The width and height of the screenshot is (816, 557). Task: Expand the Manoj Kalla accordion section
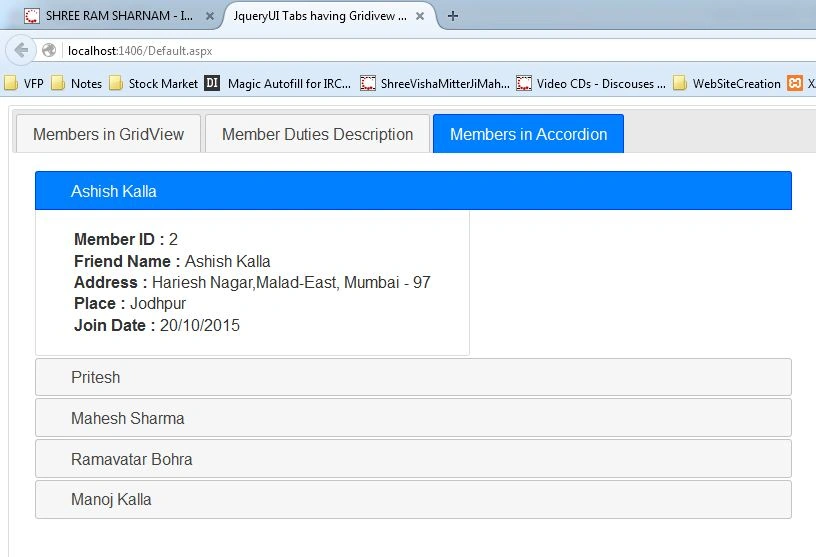(413, 500)
